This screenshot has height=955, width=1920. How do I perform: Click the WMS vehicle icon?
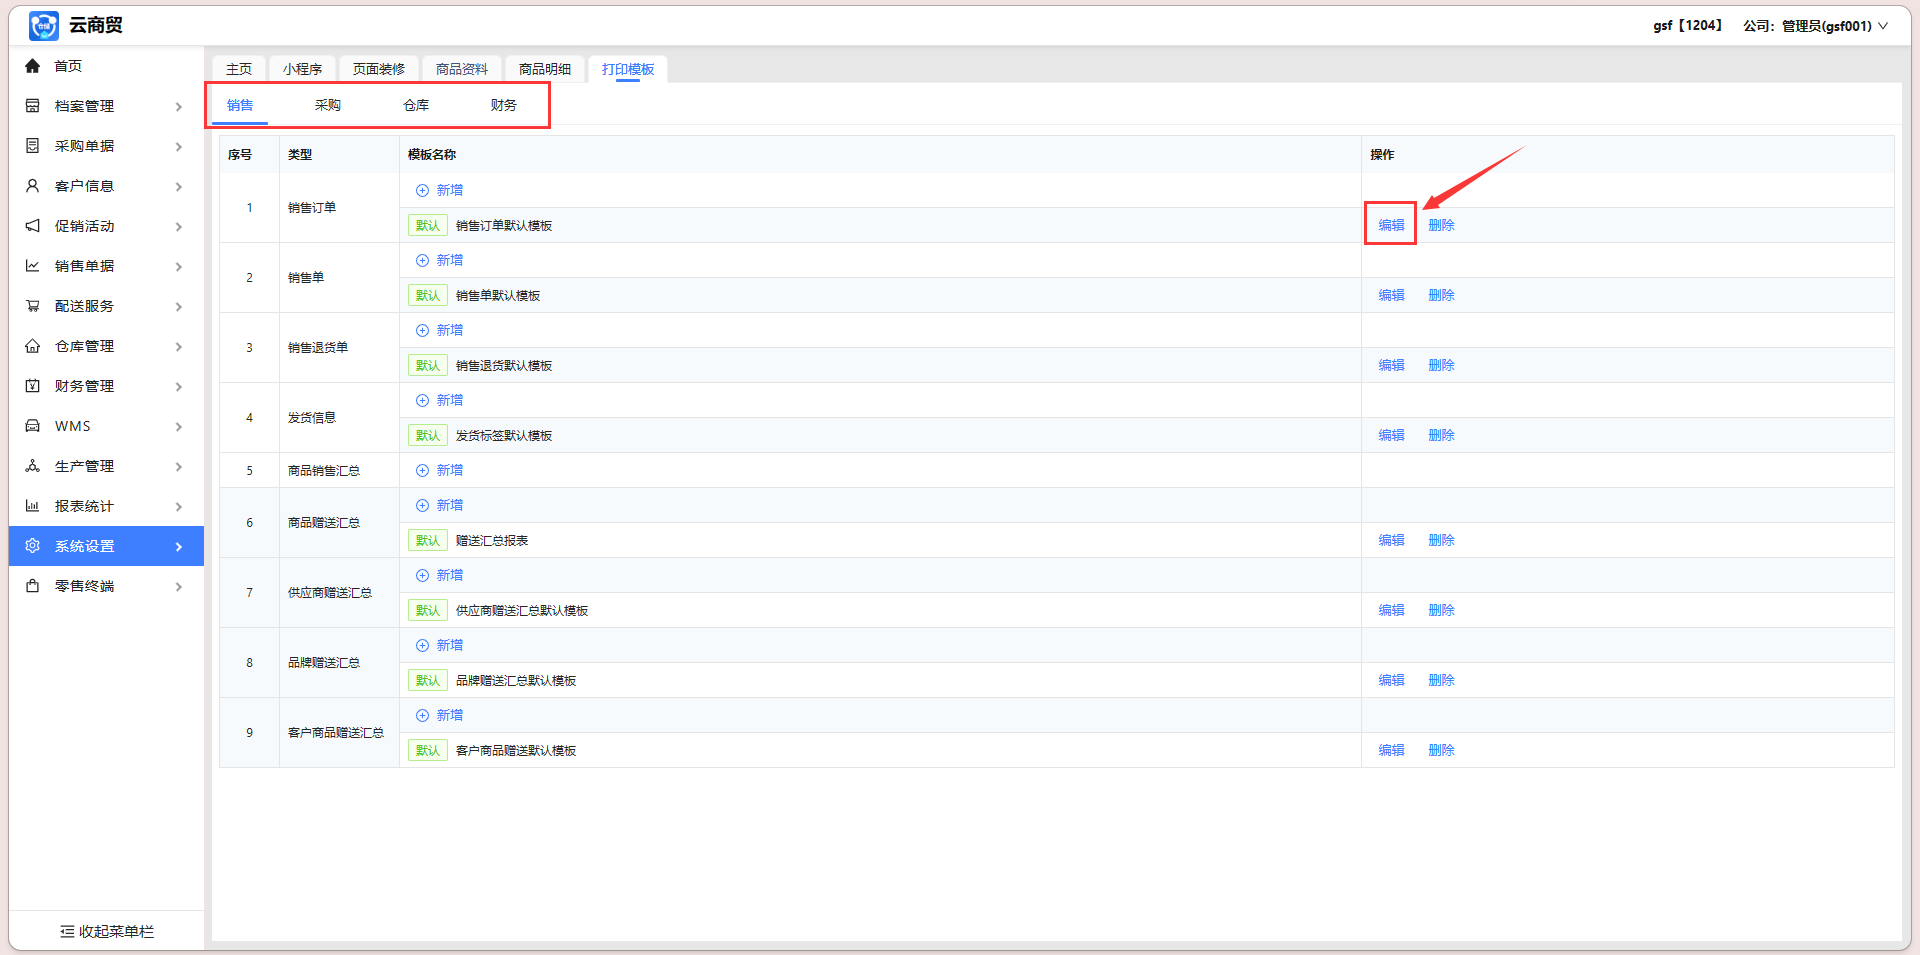coord(33,426)
